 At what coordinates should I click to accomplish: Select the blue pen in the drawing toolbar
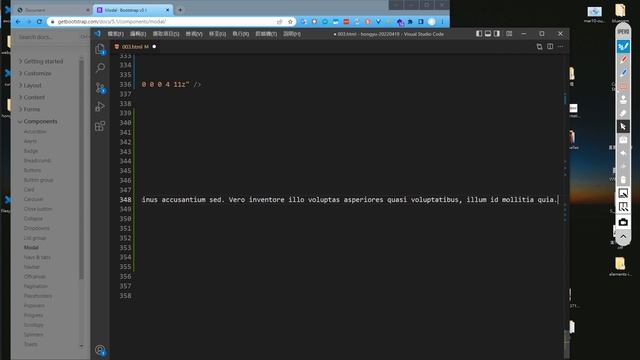click(x=623, y=73)
